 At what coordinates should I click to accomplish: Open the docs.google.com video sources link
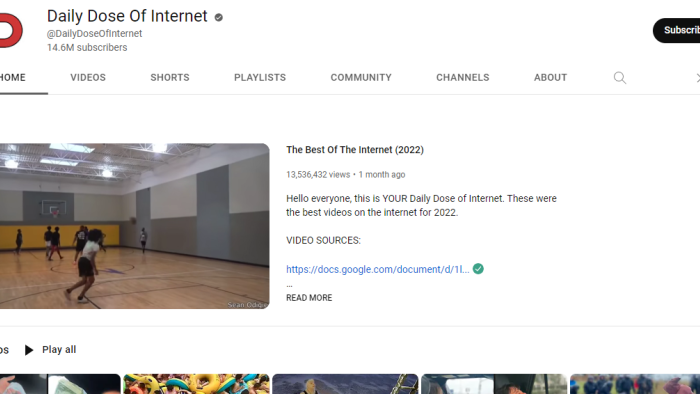pyautogui.click(x=378, y=269)
